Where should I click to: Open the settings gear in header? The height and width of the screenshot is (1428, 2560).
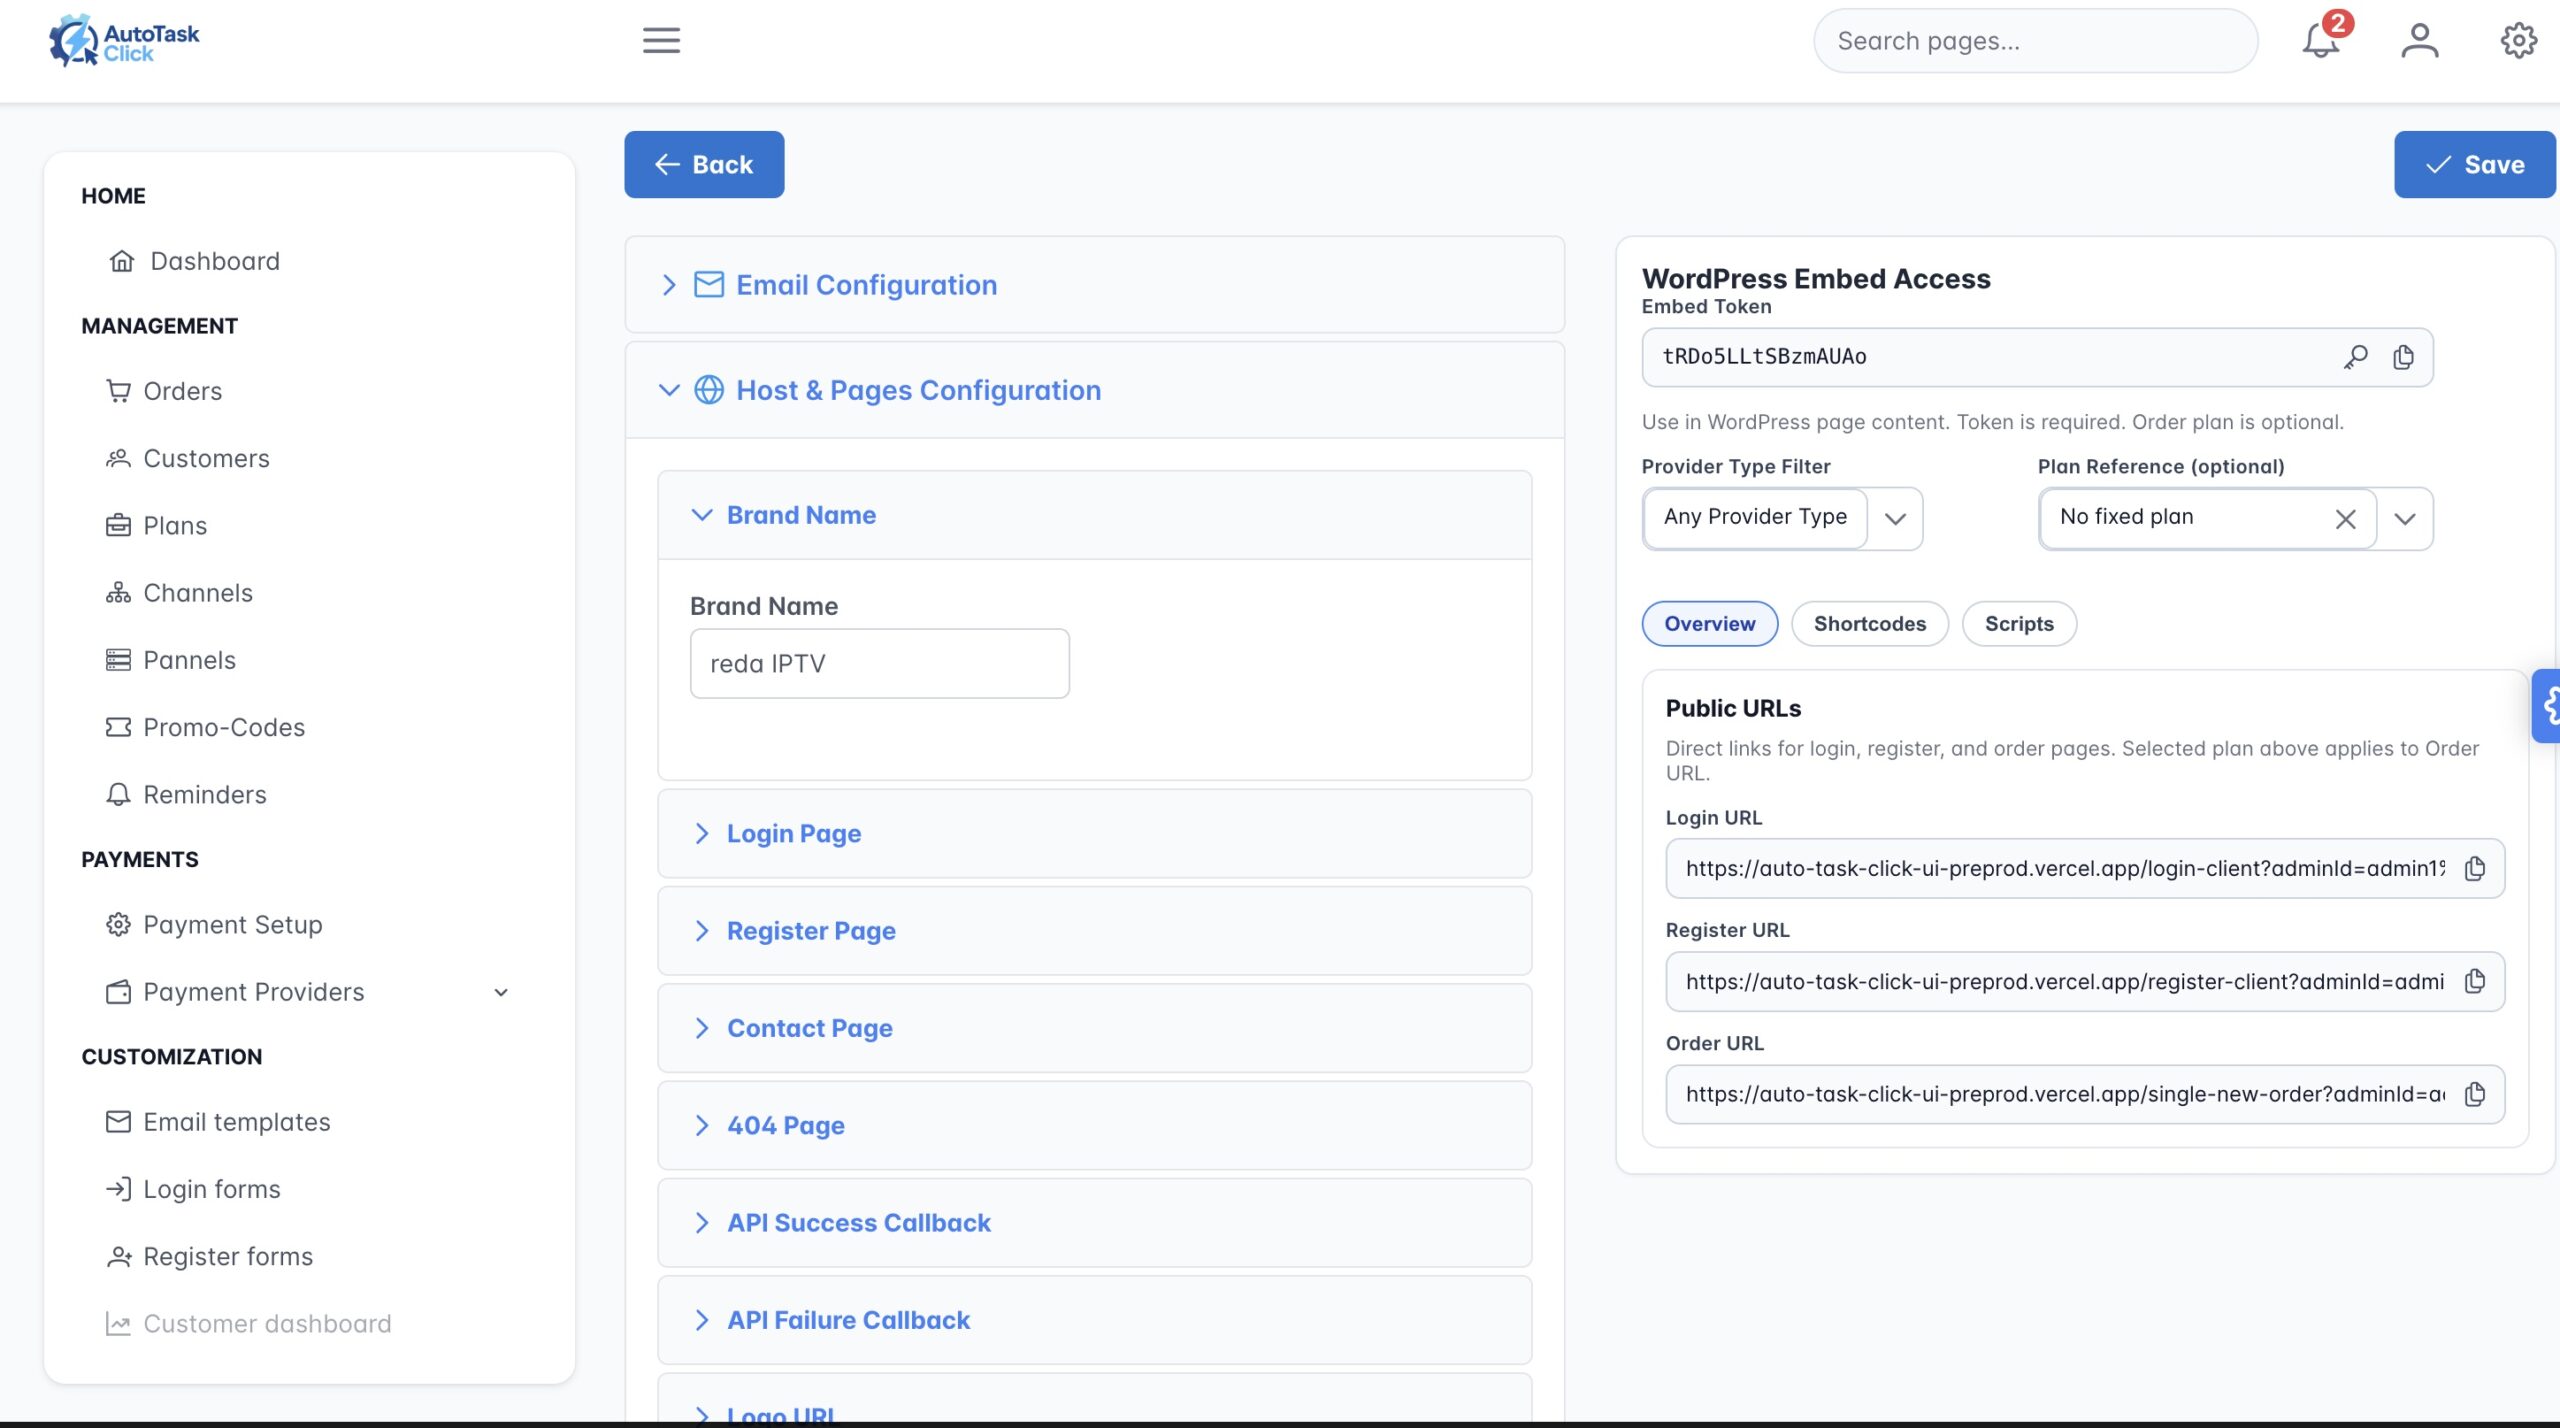coord(2518,41)
